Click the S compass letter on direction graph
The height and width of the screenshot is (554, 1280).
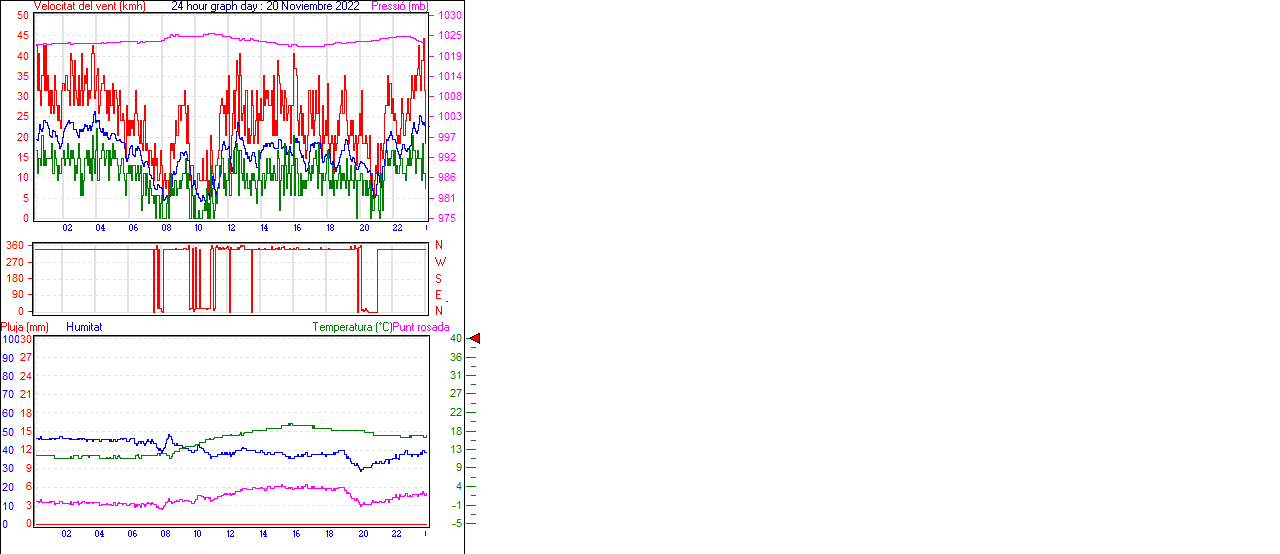click(x=439, y=278)
